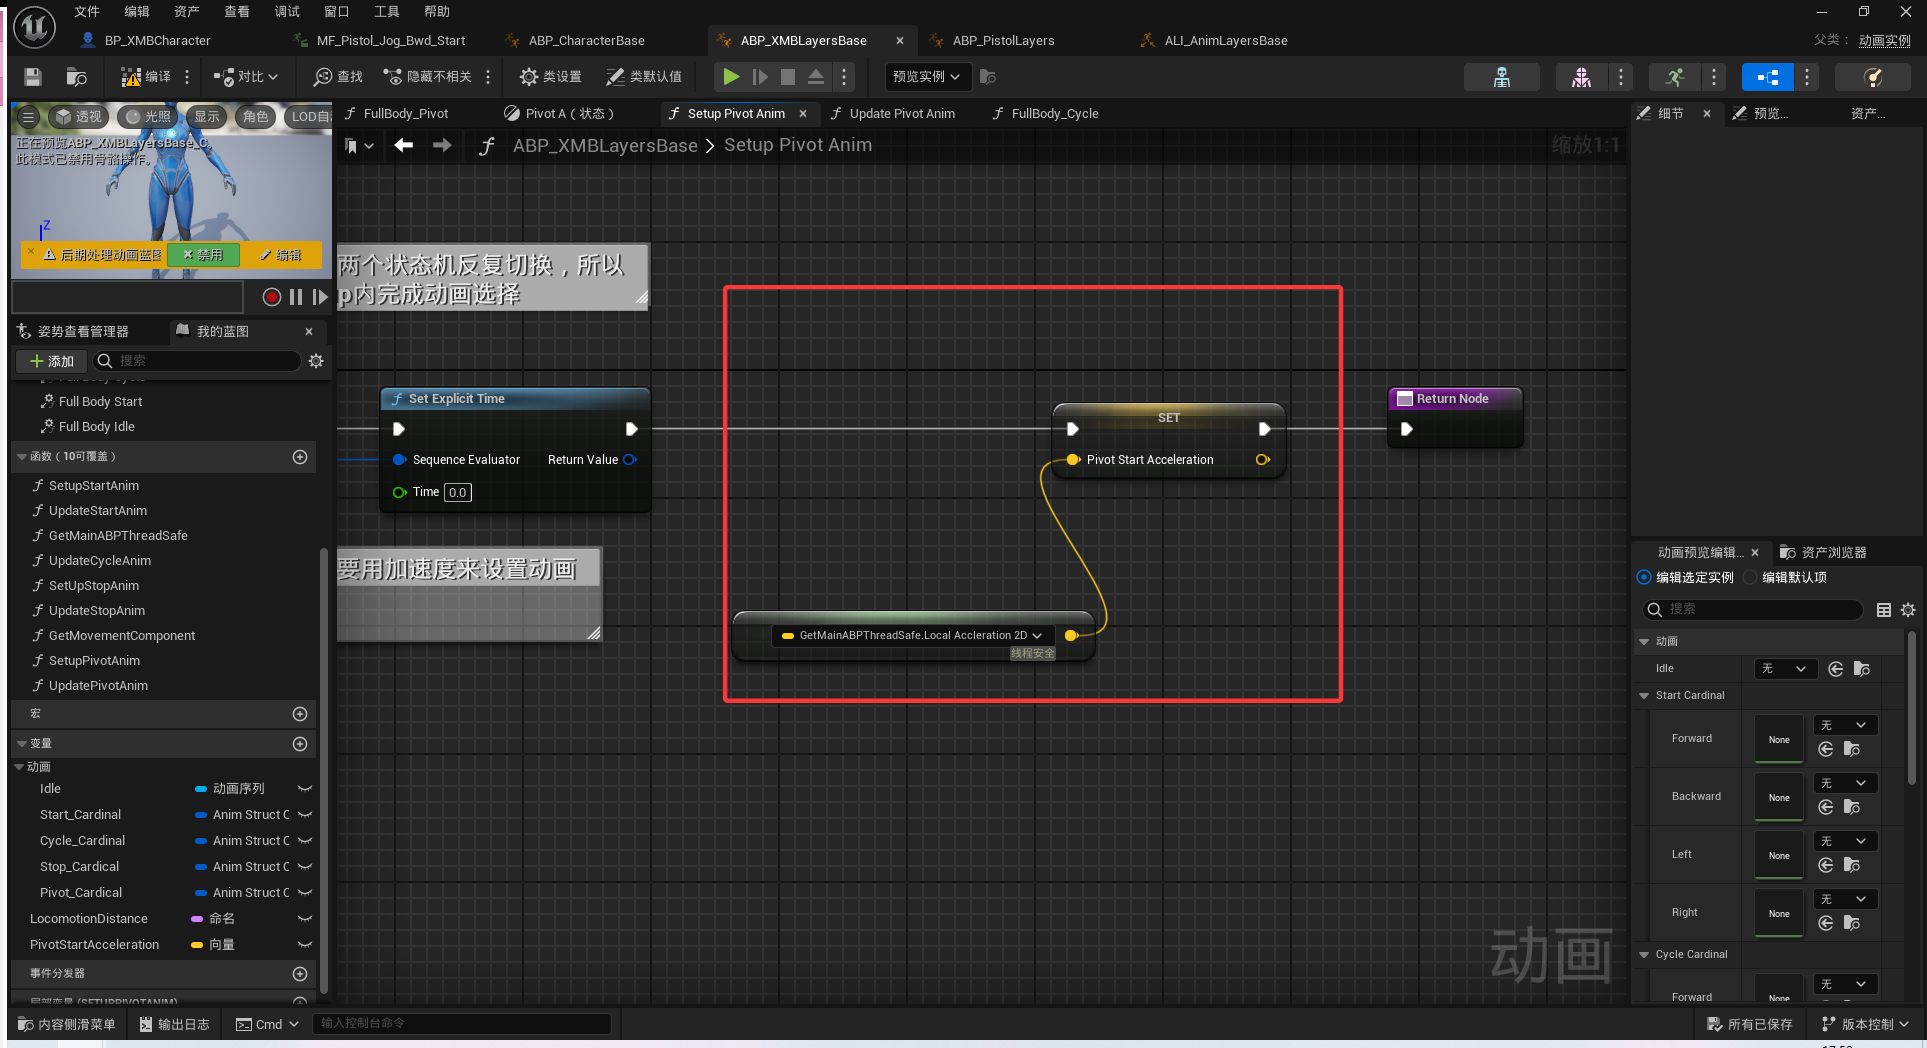Start simulation with the green play button
This screenshot has width=1927, height=1048.
(731, 77)
